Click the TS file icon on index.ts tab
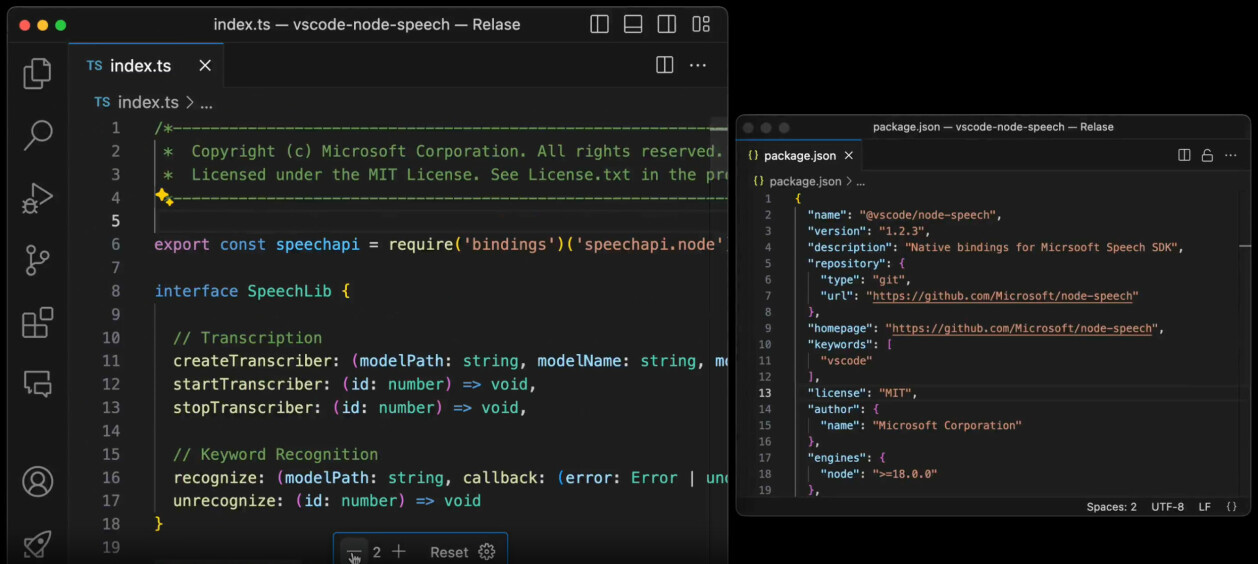Screen dimensions: 1258x564 (94, 66)
